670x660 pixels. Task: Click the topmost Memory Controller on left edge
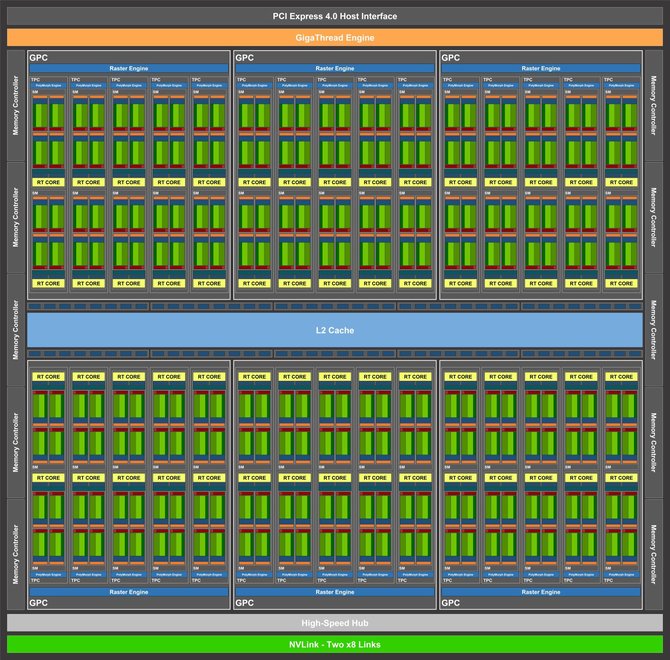(x=16, y=106)
